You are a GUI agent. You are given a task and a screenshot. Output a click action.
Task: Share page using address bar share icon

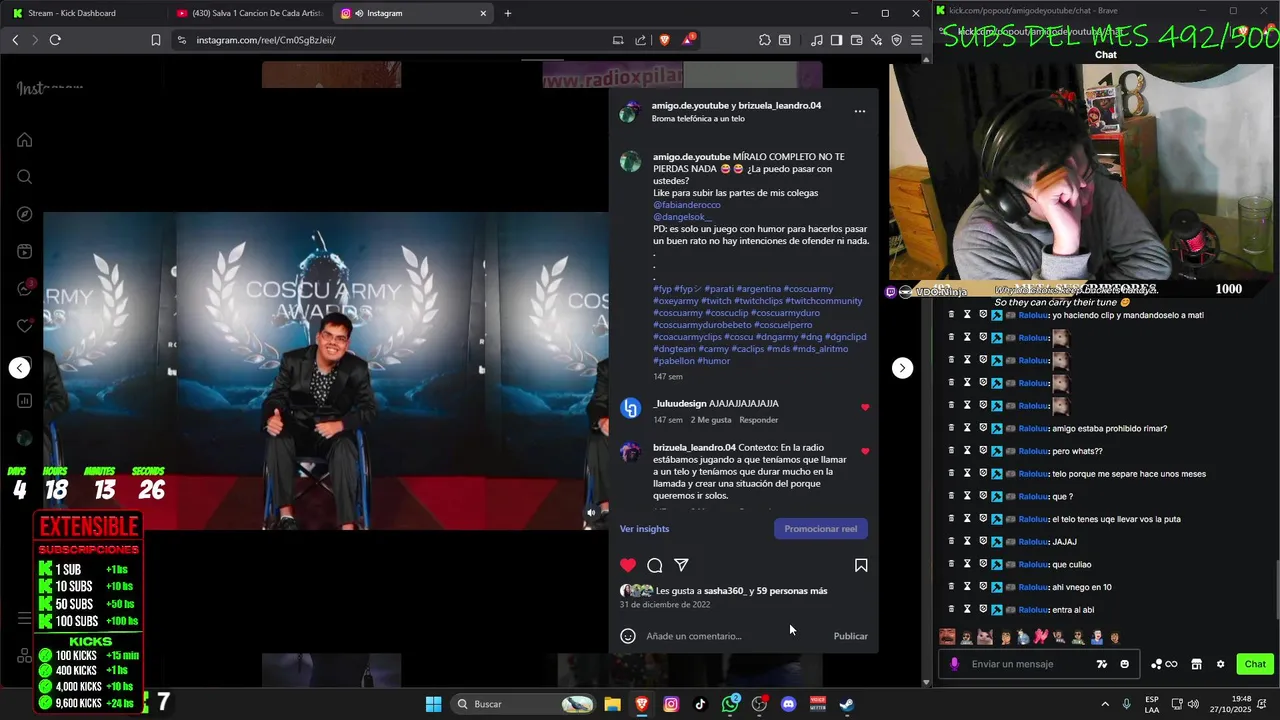pos(640,40)
